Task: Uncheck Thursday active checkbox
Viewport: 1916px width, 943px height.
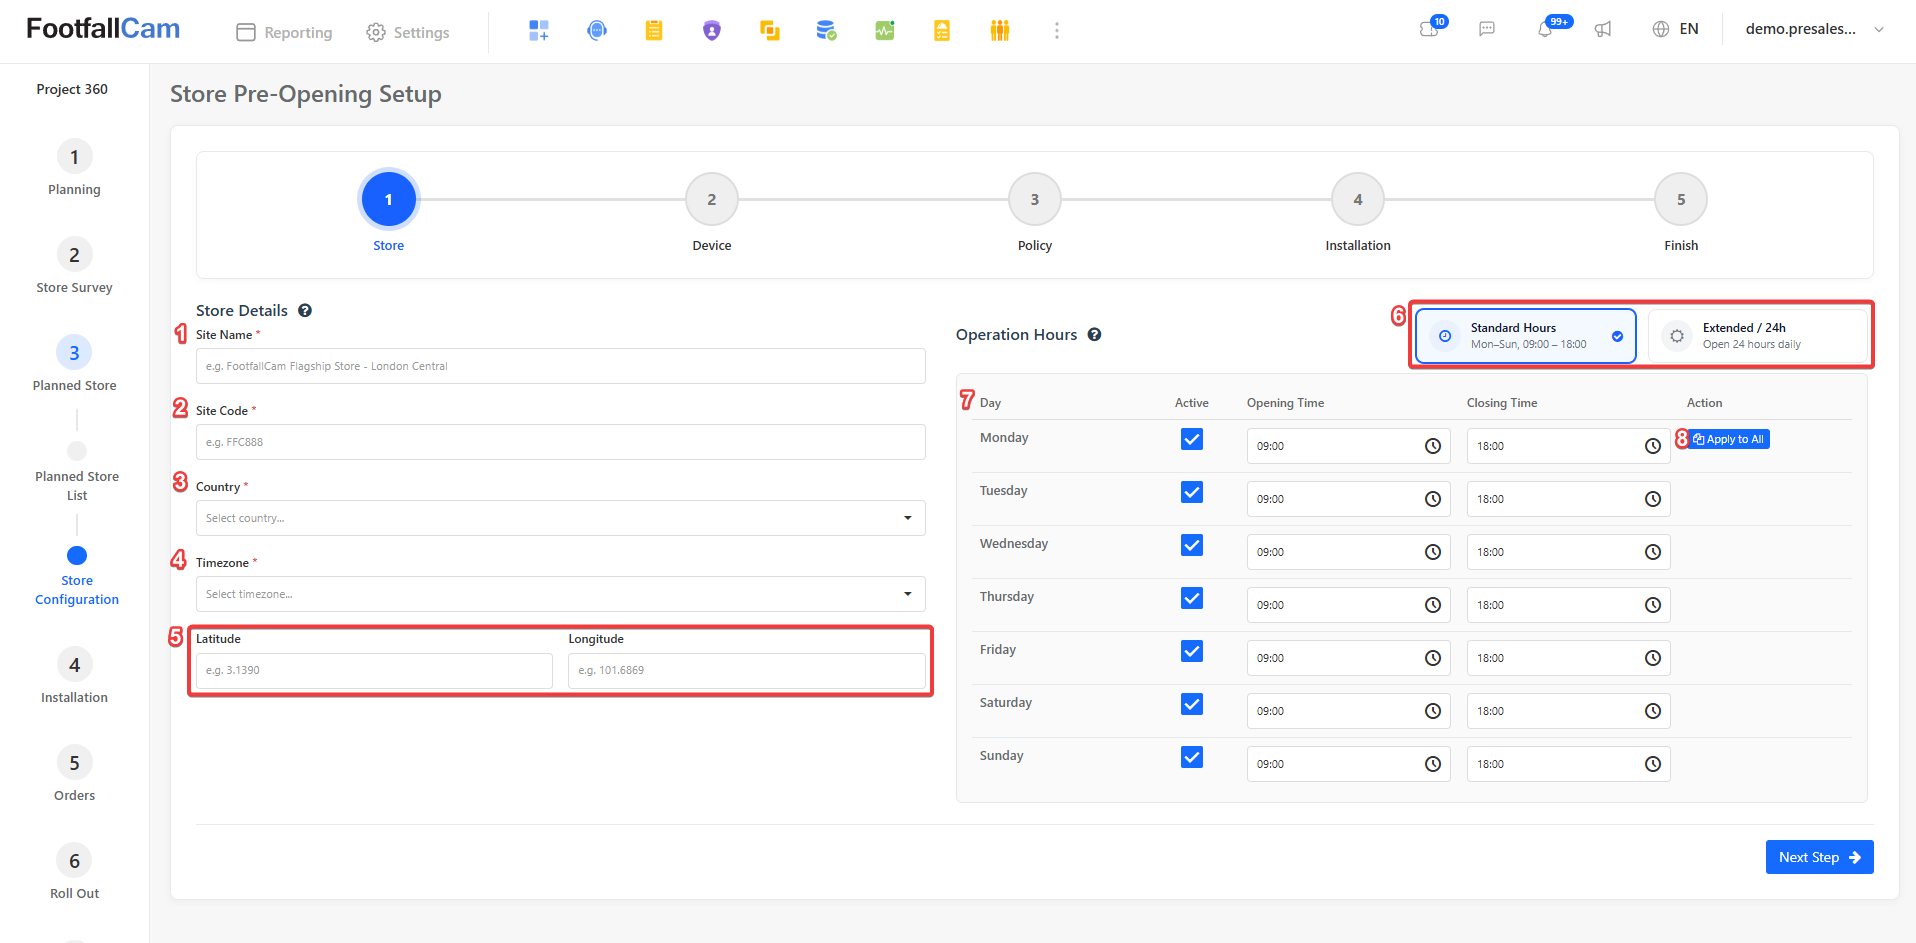Action: [x=1192, y=598]
